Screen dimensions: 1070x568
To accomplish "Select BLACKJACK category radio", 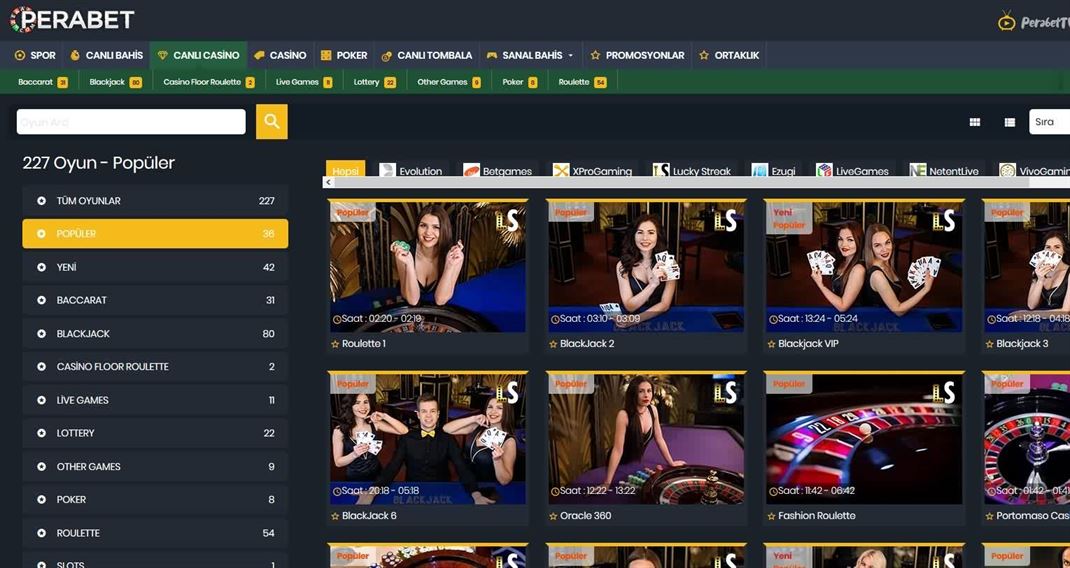I will click(42, 334).
